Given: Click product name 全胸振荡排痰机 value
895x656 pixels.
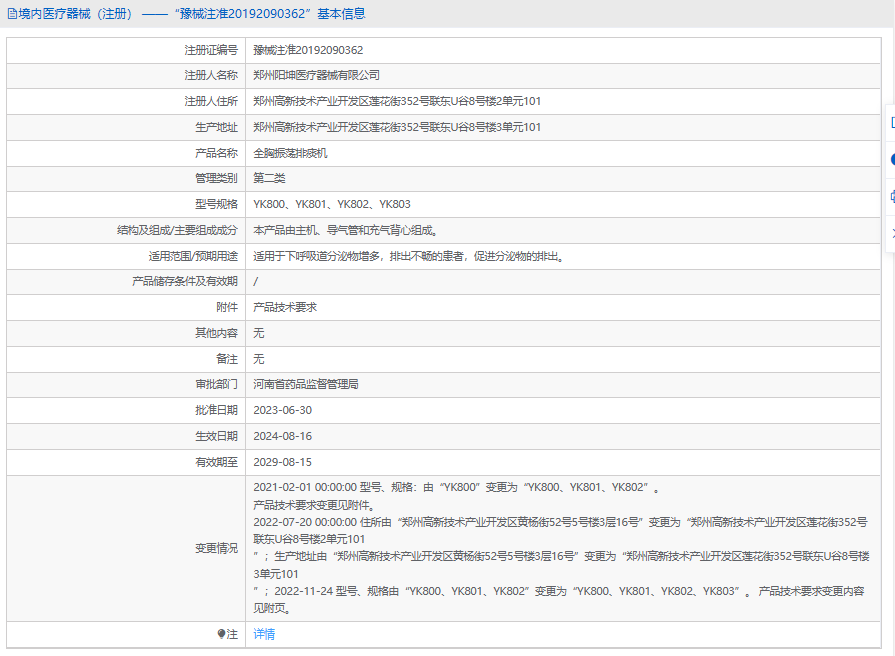Looking at the screenshot, I should pos(290,153).
